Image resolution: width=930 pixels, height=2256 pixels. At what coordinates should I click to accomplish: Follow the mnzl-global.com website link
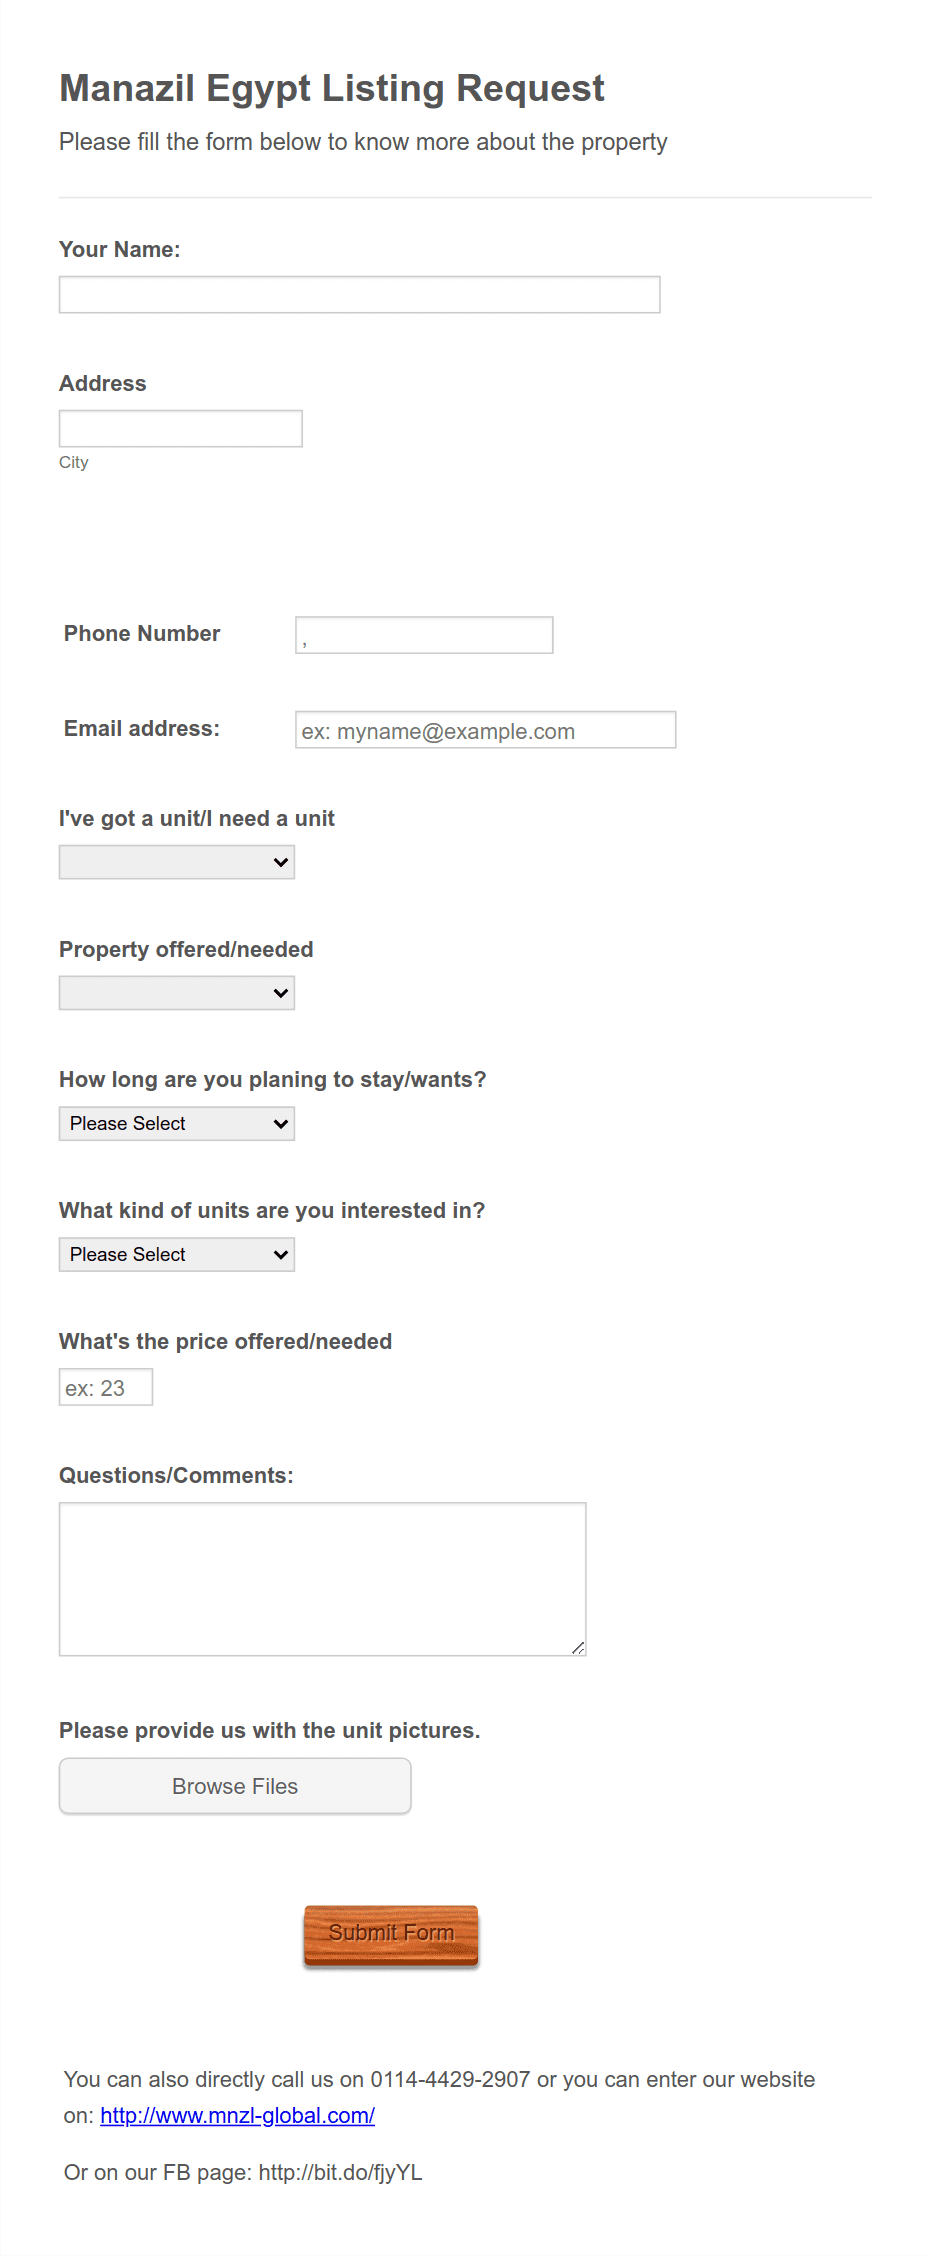click(237, 2115)
